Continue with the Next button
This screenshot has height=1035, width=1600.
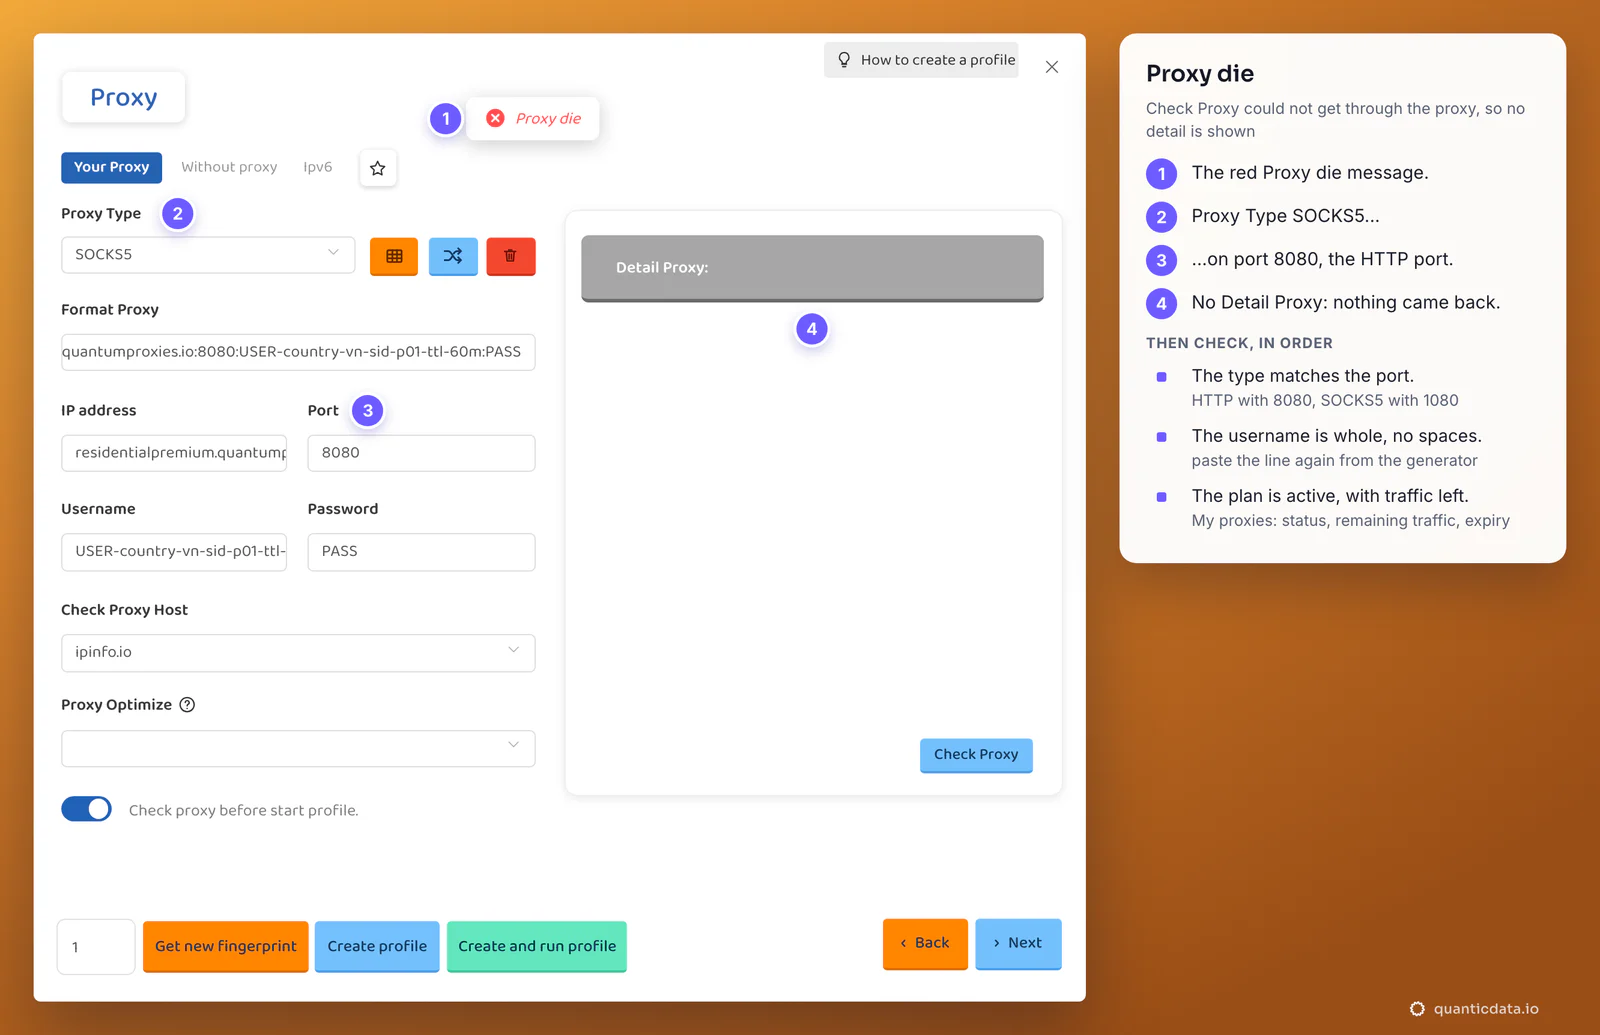point(1018,943)
